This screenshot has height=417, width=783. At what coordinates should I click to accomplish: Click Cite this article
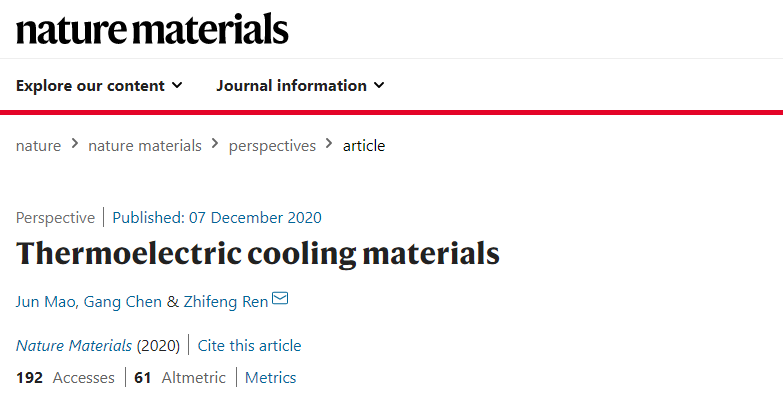[249, 346]
